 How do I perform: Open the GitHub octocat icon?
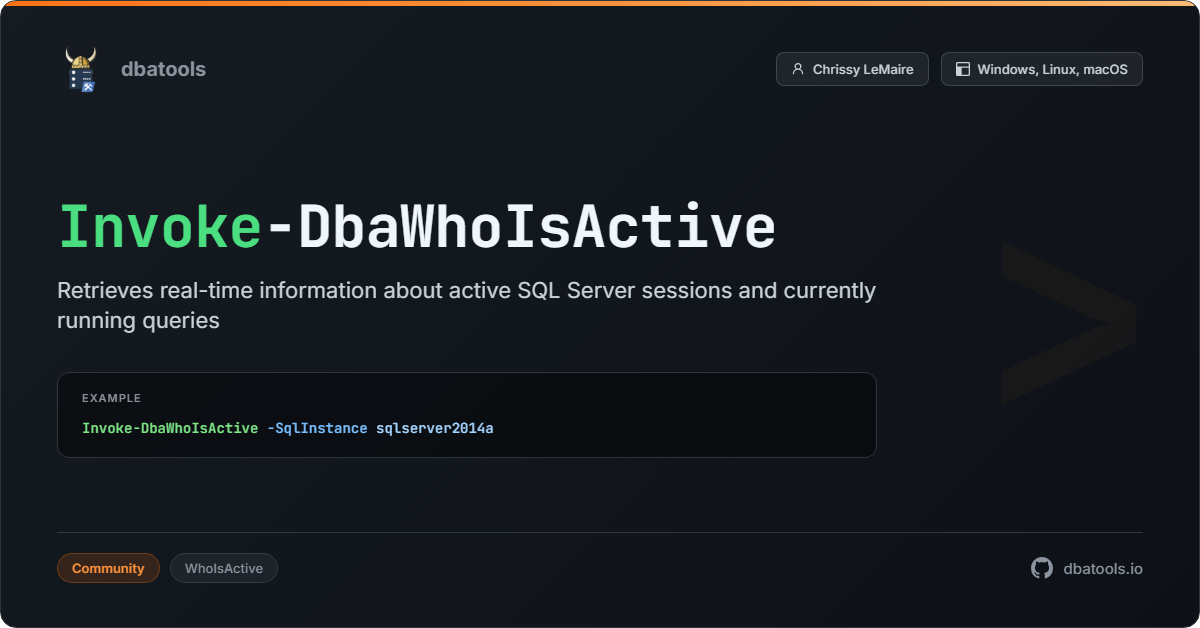1042,568
